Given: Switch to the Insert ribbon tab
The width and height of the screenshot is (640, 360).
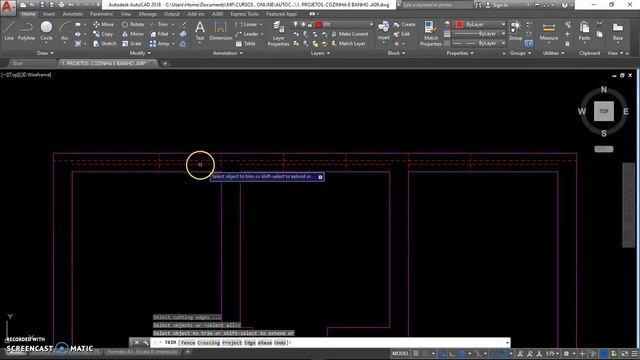Looking at the screenshot, I should 49,14.
